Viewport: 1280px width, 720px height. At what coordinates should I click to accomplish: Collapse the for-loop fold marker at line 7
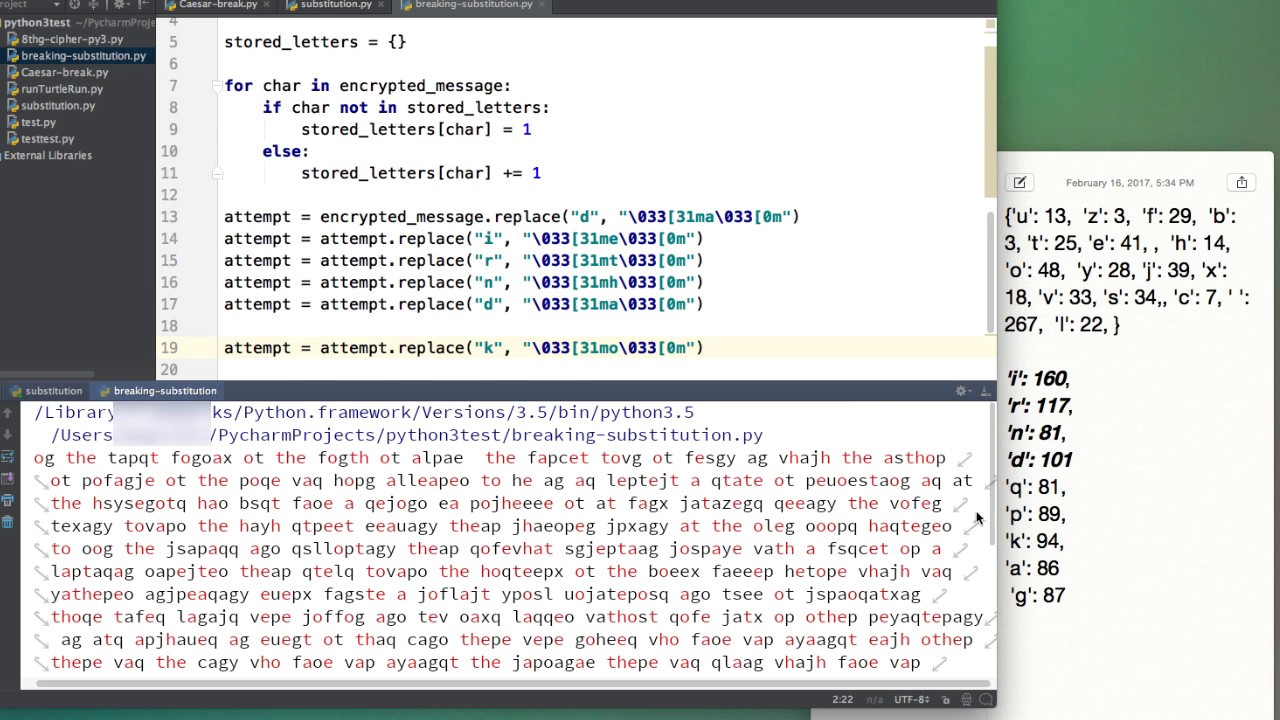[216, 86]
